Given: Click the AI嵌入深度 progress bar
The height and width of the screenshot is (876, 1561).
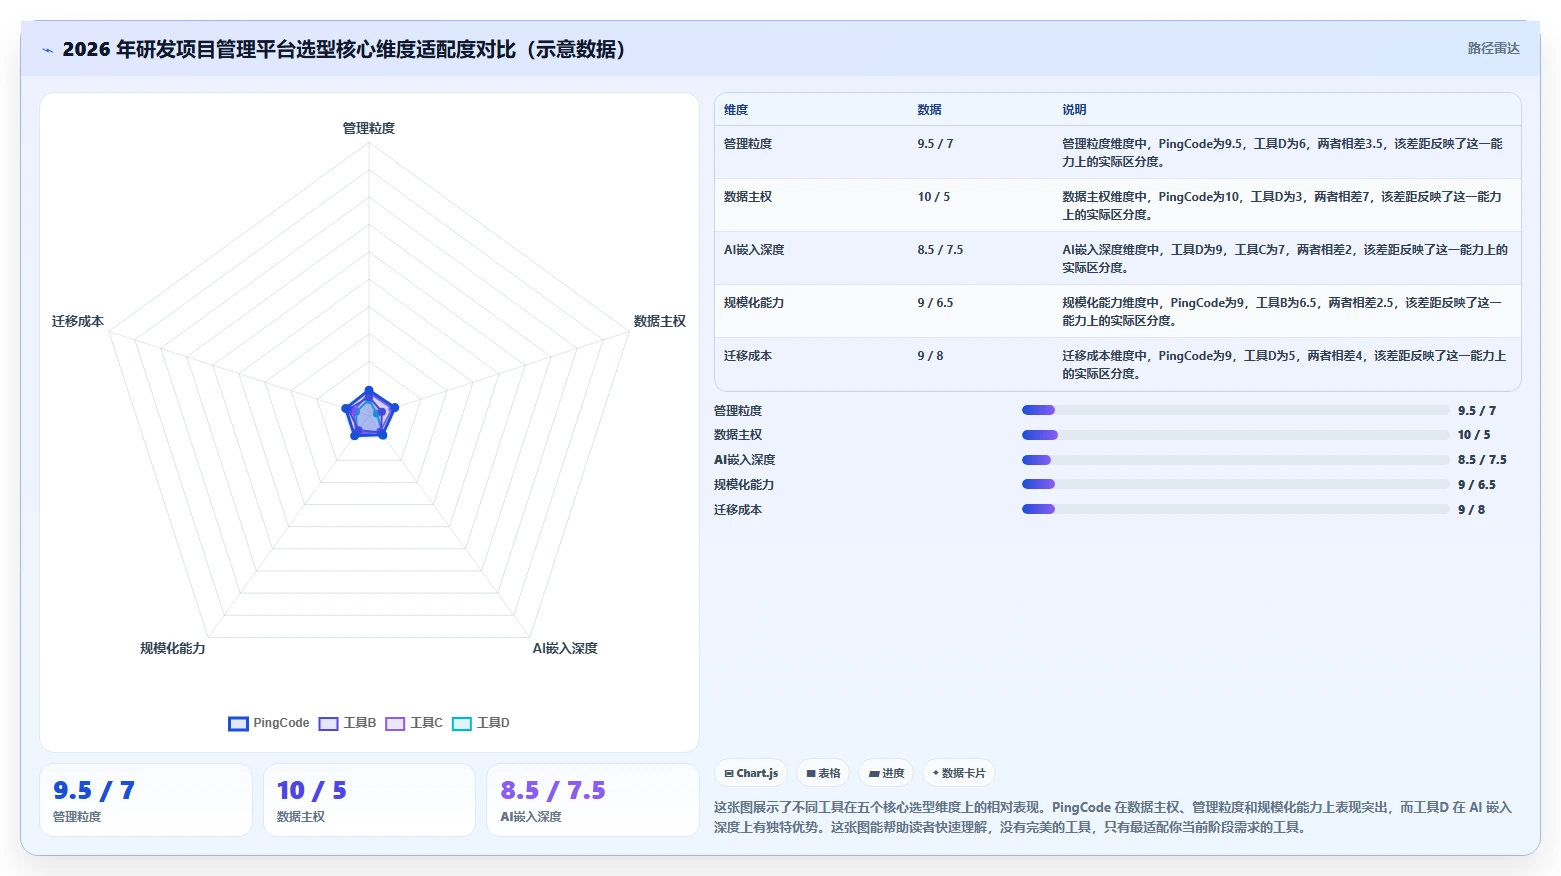Looking at the screenshot, I should pyautogui.click(x=1235, y=460).
